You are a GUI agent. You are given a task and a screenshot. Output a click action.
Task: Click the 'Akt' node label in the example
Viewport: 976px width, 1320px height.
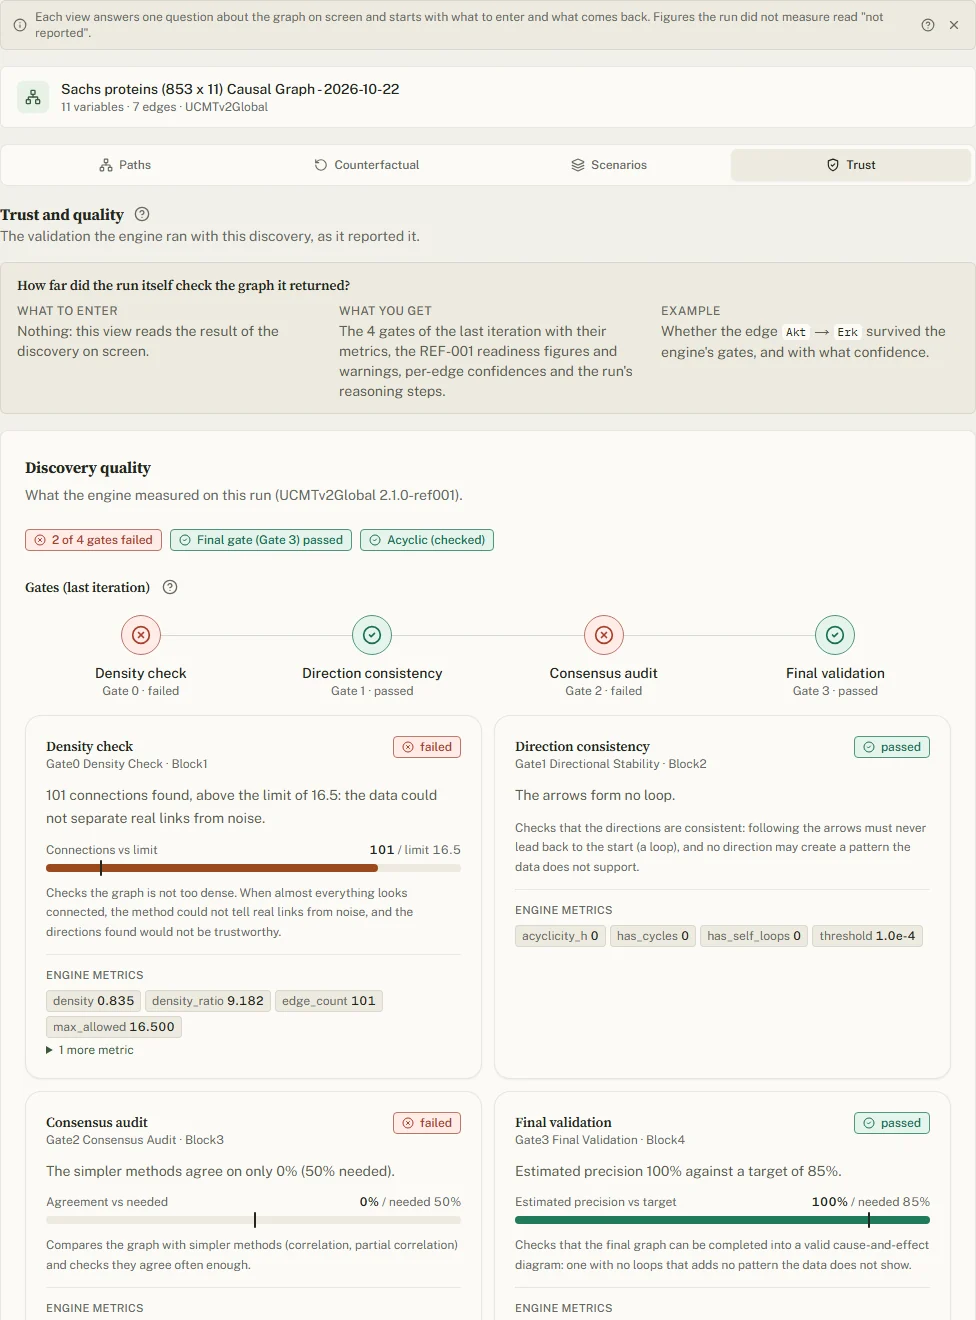click(796, 332)
